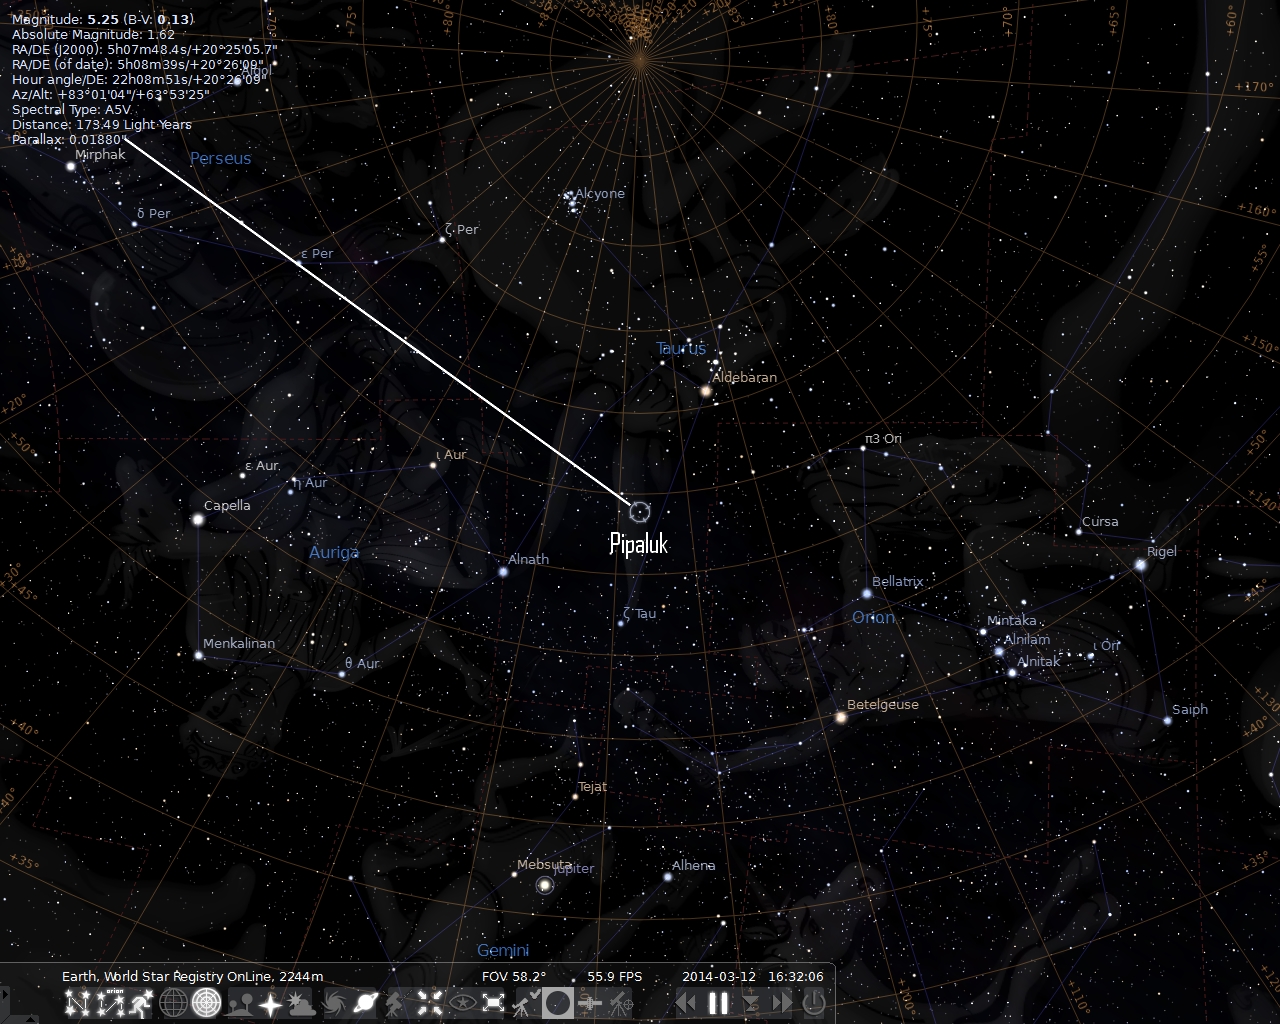Viewport: 1280px width, 1024px height.
Task: Switch to full-screen mode icon
Action: point(493,1002)
